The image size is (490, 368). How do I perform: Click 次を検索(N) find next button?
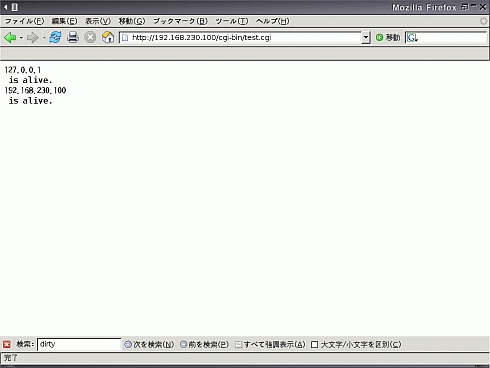point(149,344)
